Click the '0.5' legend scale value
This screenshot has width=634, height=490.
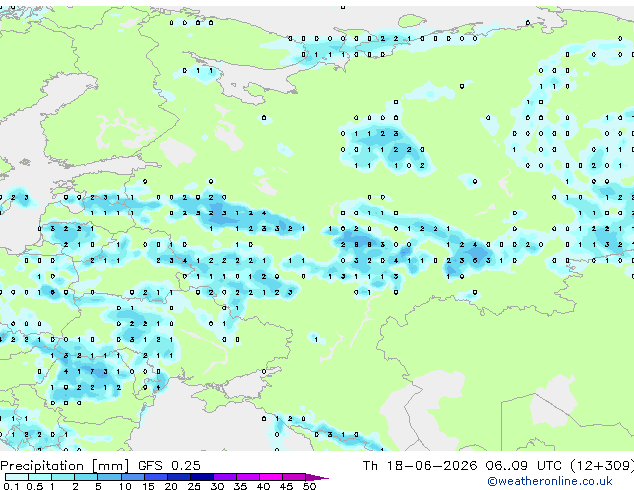[x=34, y=486]
